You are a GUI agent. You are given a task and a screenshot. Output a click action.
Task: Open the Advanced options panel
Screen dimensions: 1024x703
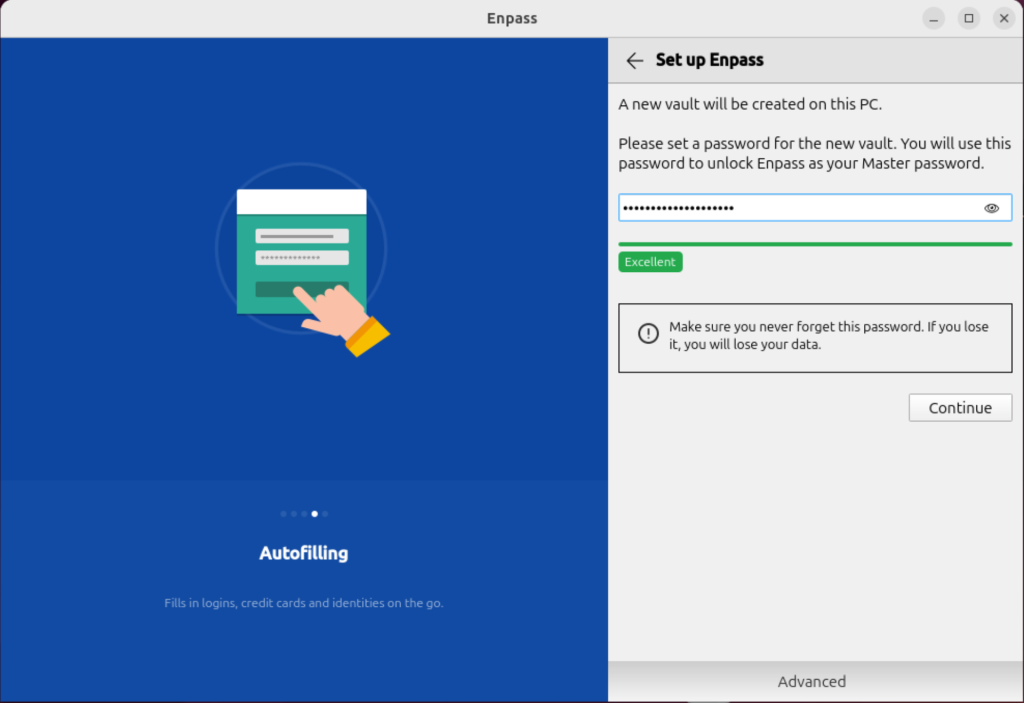[x=811, y=681]
